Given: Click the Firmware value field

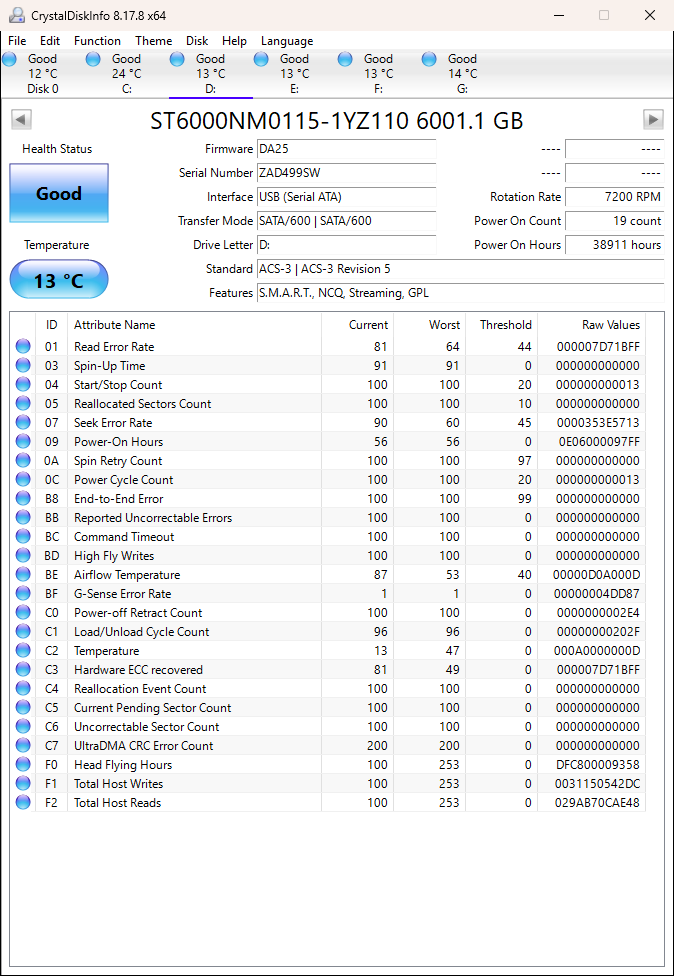Looking at the screenshot, I should point(346,149).
